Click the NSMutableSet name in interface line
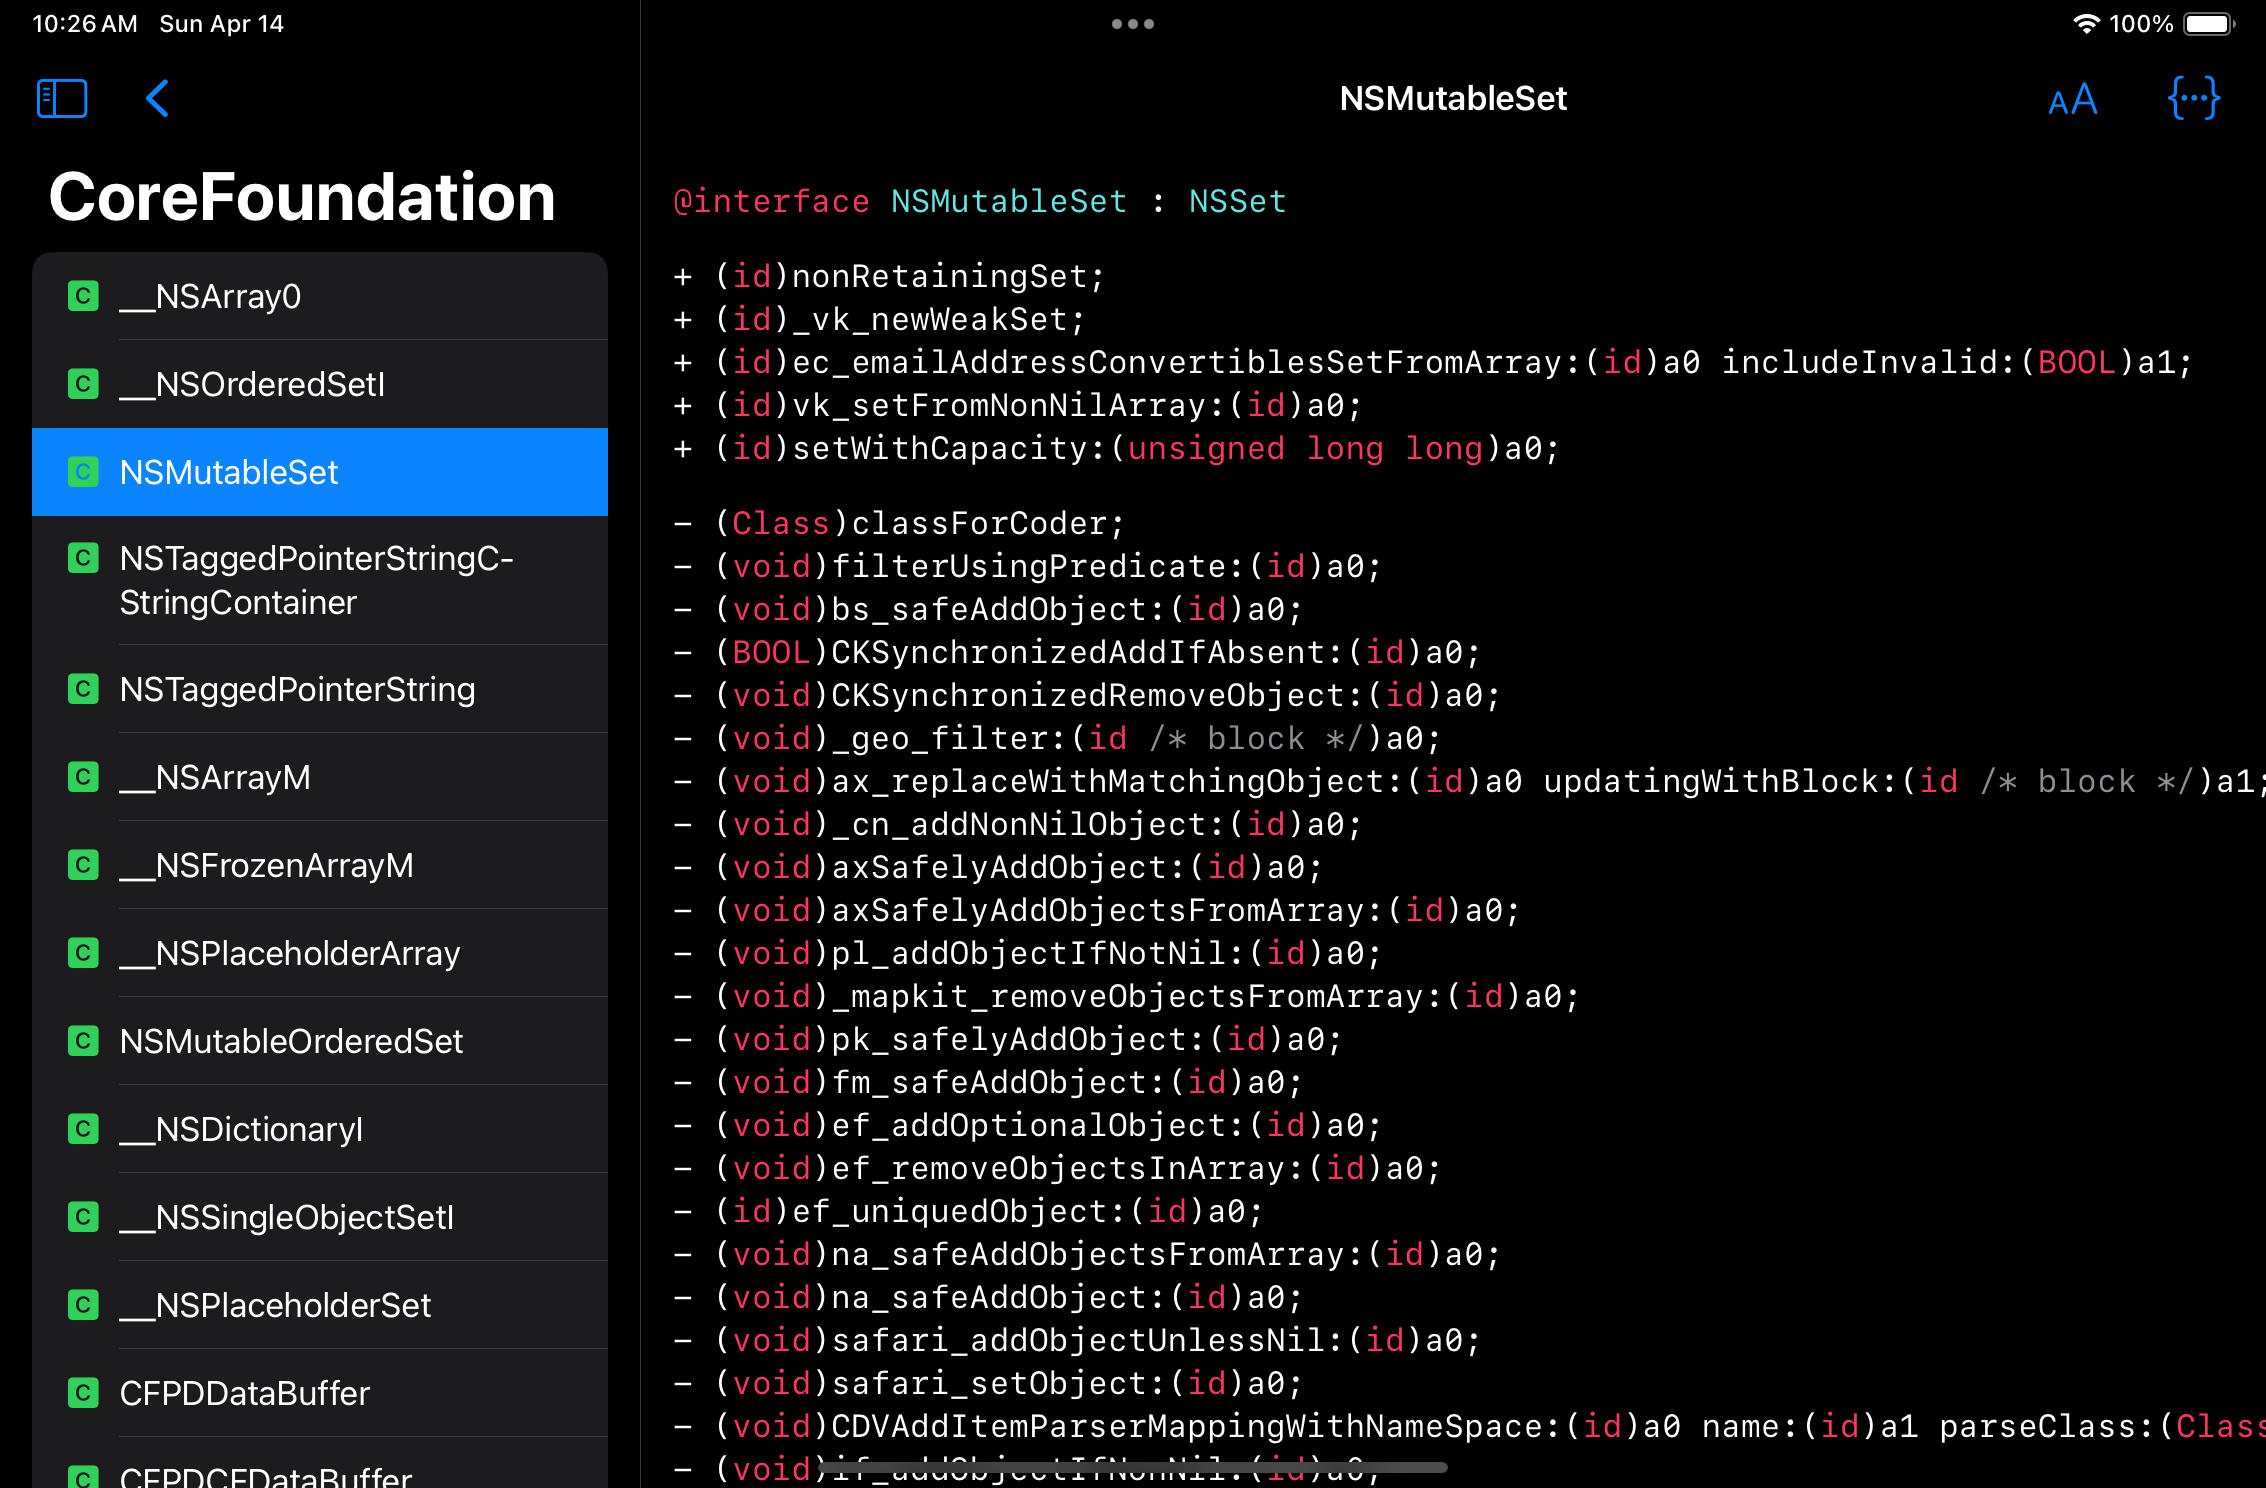This screenshot has height=1488, width=2266. (x=1008, y=201)
